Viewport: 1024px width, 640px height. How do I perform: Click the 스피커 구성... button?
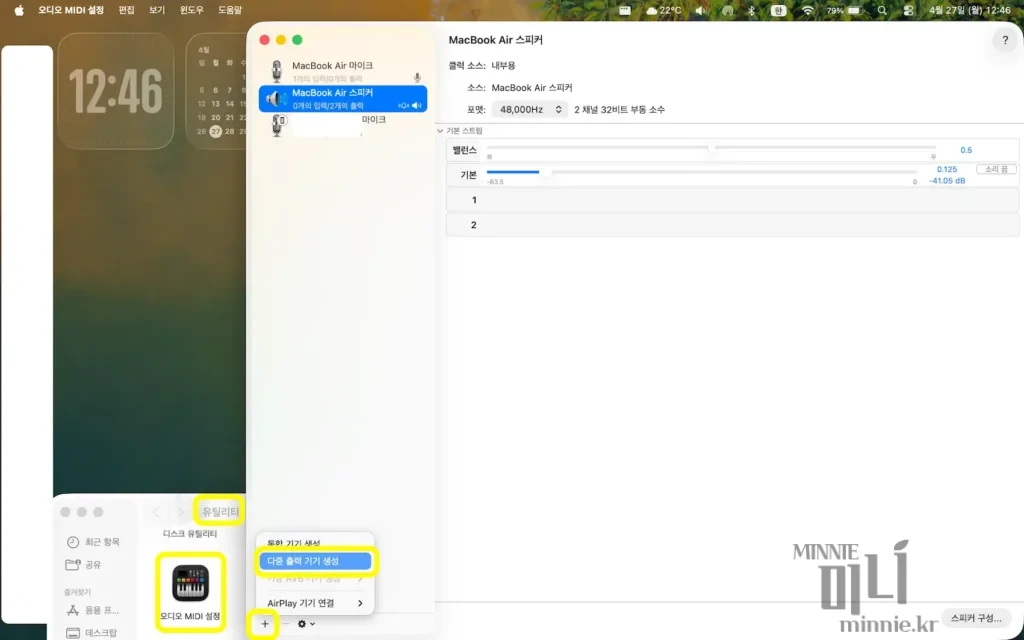[976, 618]
